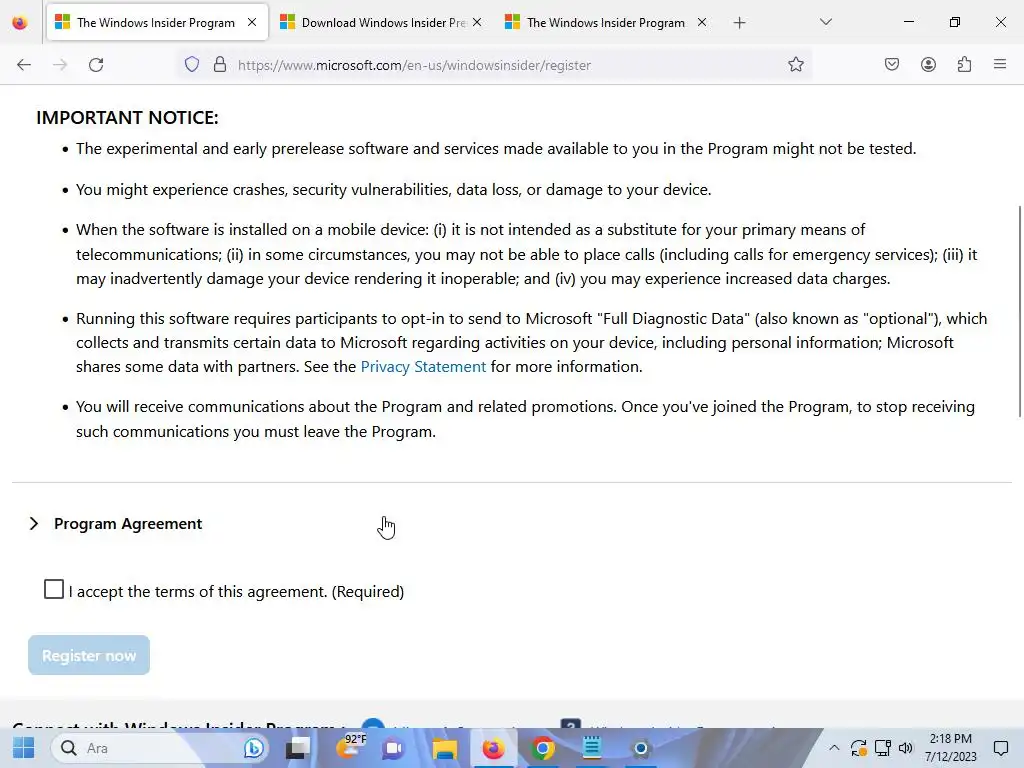
Task: View site security padlock details
Action: (220, 65)
